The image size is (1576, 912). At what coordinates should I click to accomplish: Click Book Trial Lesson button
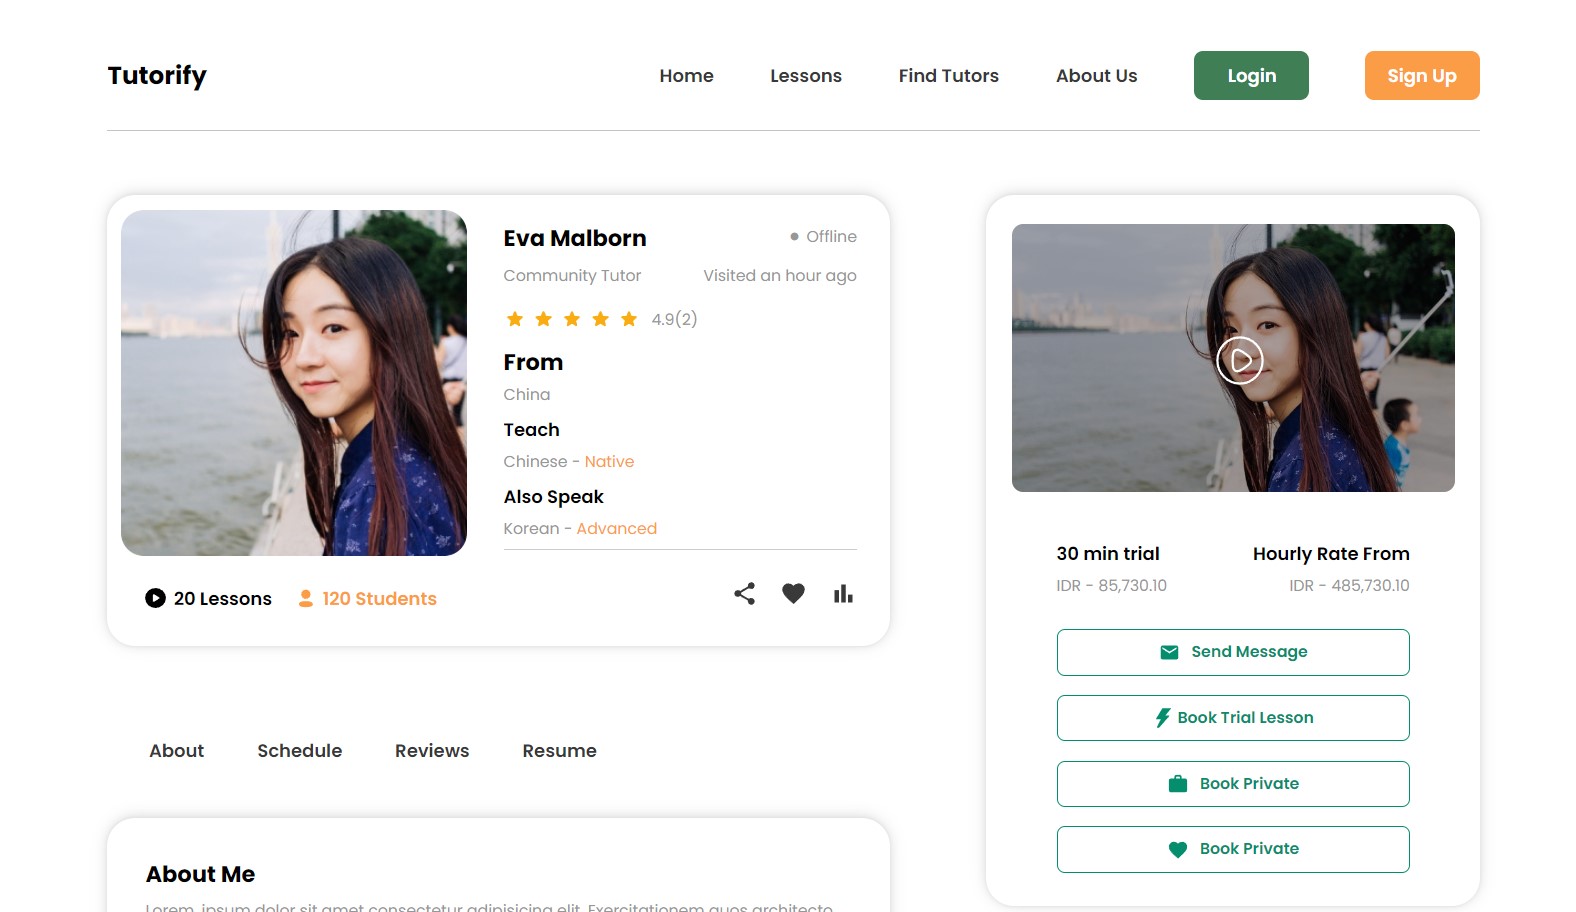click(x=1233, y=718)
